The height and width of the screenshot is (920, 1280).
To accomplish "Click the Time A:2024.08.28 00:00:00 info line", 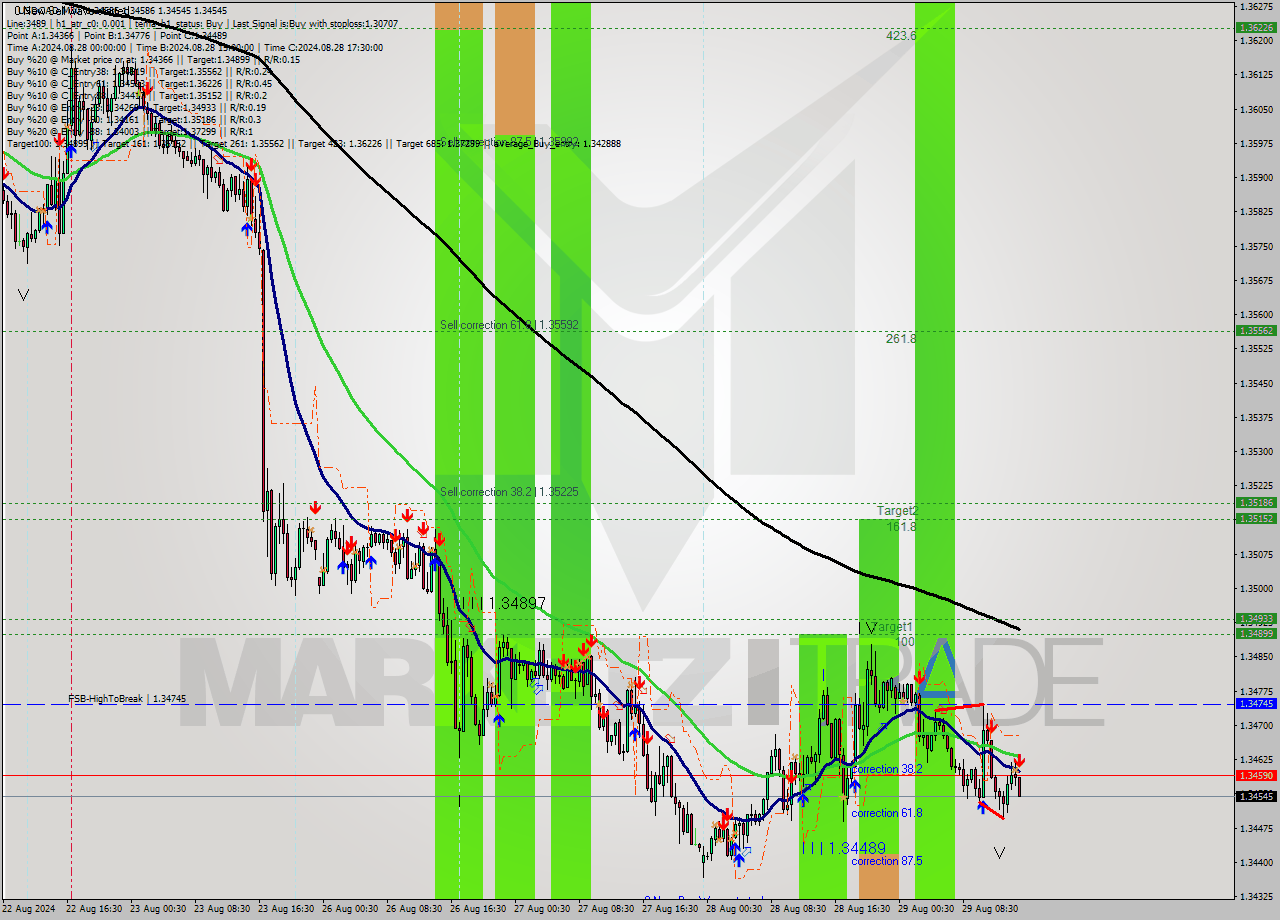I will (194, 47).
